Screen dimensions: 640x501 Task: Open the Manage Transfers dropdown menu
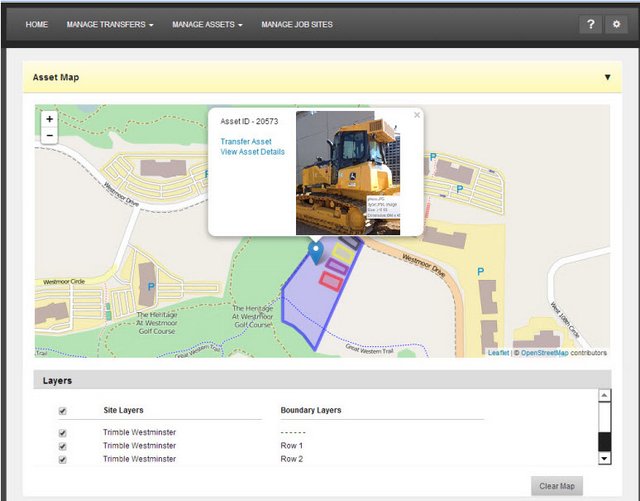pyautogui.click(x=110, y=24)
